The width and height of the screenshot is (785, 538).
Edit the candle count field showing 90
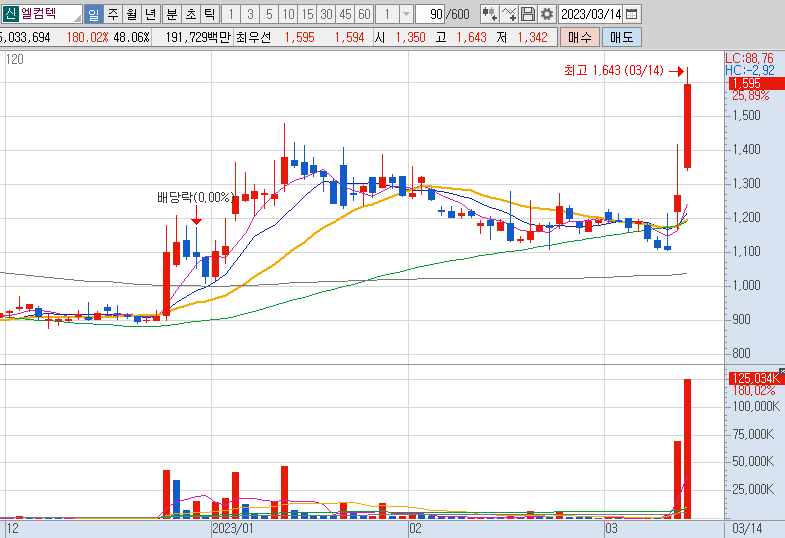click(x=430, y=14)
